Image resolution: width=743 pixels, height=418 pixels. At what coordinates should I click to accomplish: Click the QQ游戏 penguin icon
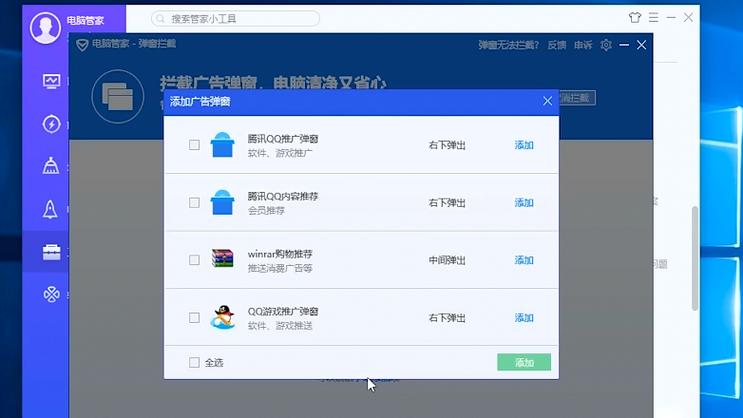[x=223, y=317]
